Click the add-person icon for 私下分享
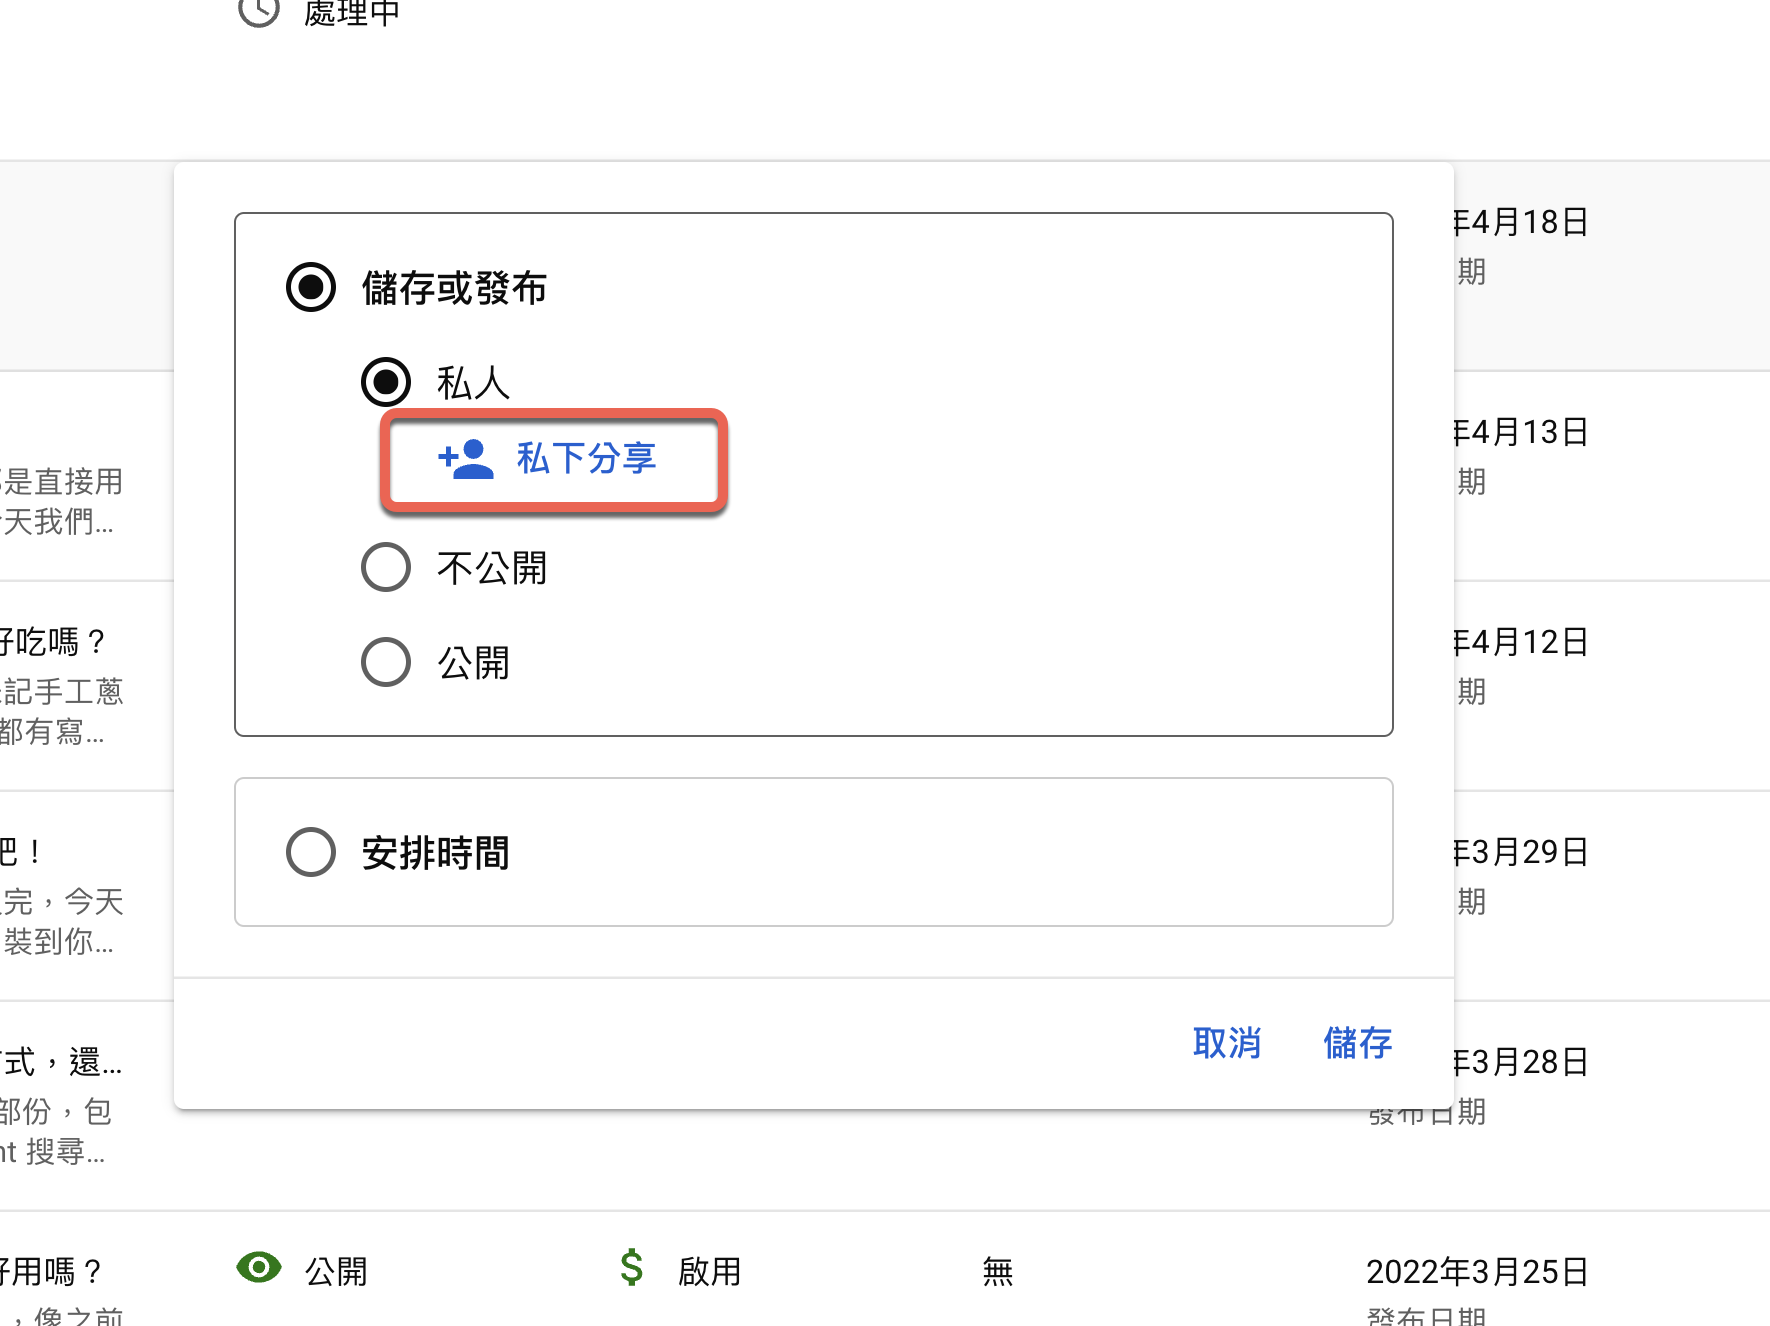This screenshot has width=1770, height=1326. [x=465, y=459]
